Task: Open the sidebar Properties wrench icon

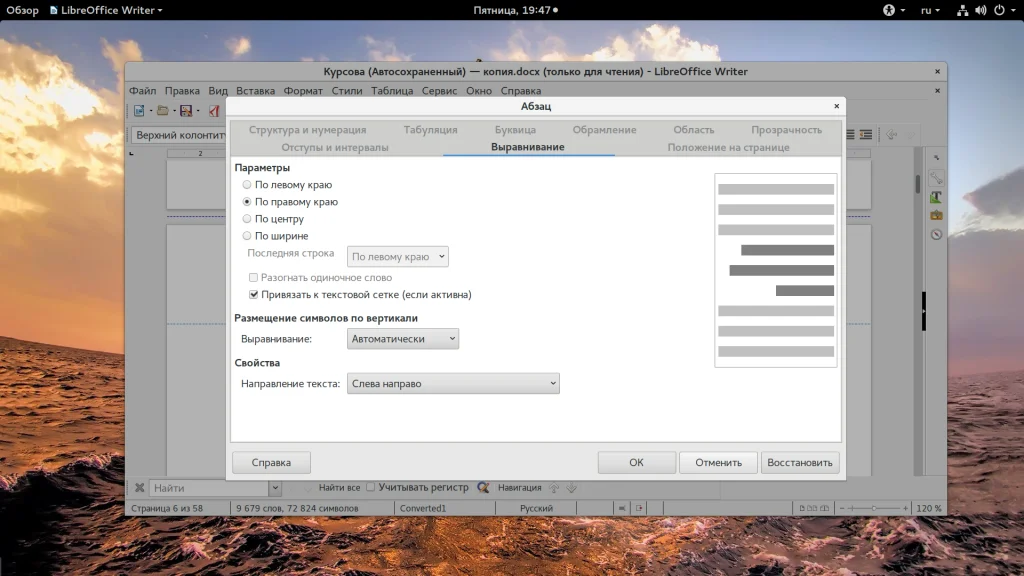Action: click(x=936, y=178)
